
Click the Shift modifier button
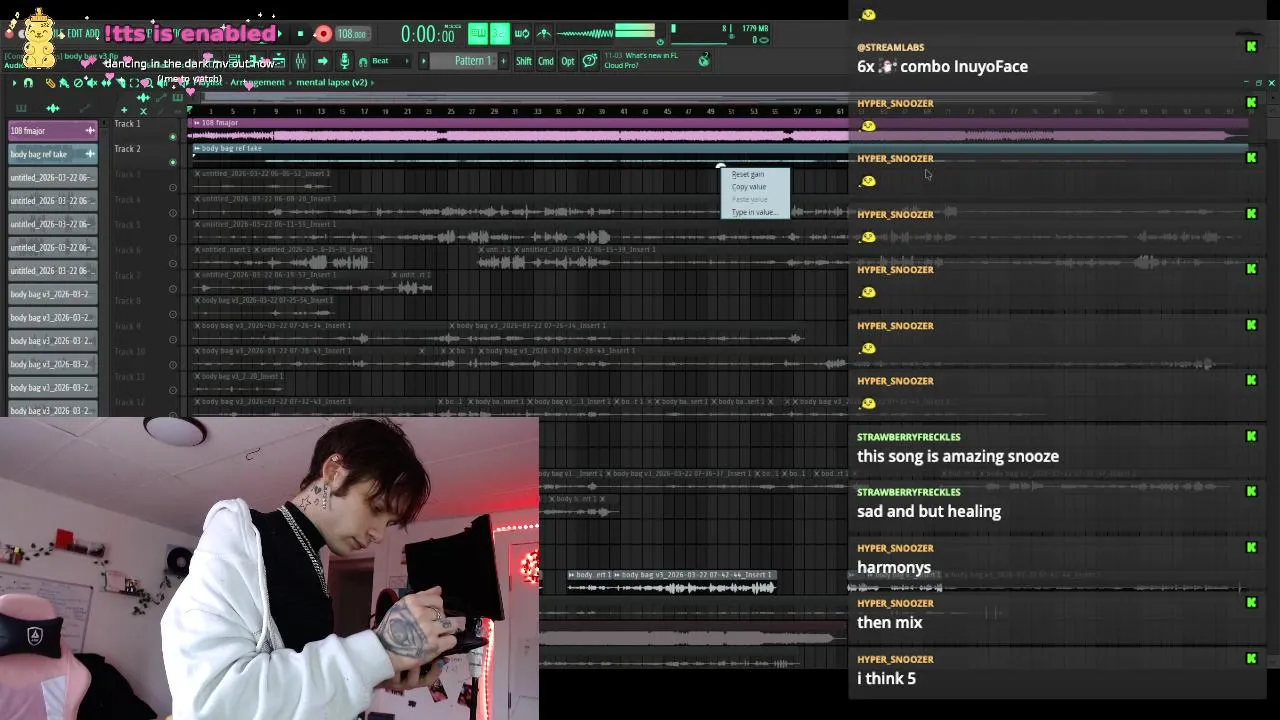coord(524,61)
